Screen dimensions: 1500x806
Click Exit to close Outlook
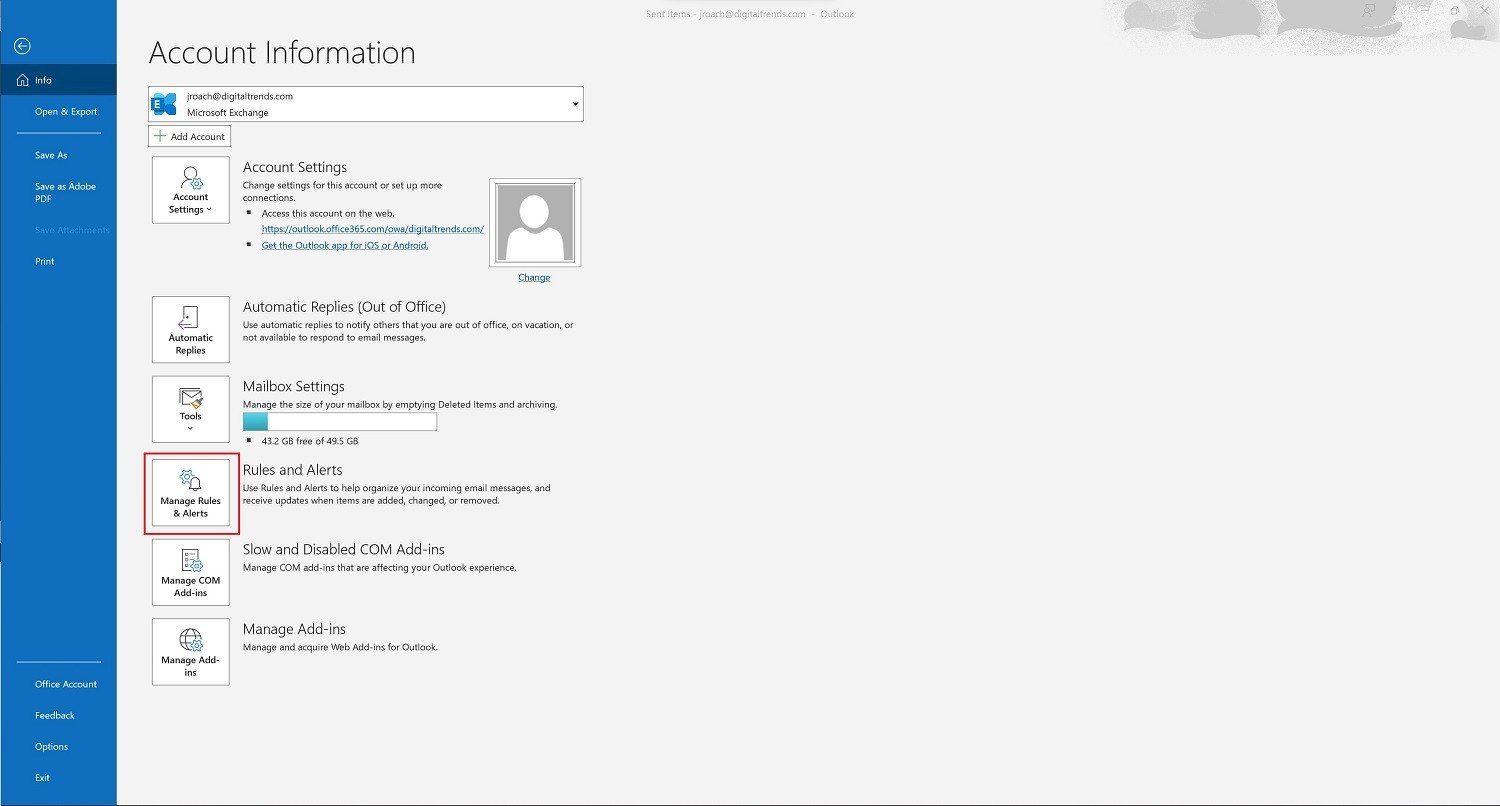pos(42,777)
